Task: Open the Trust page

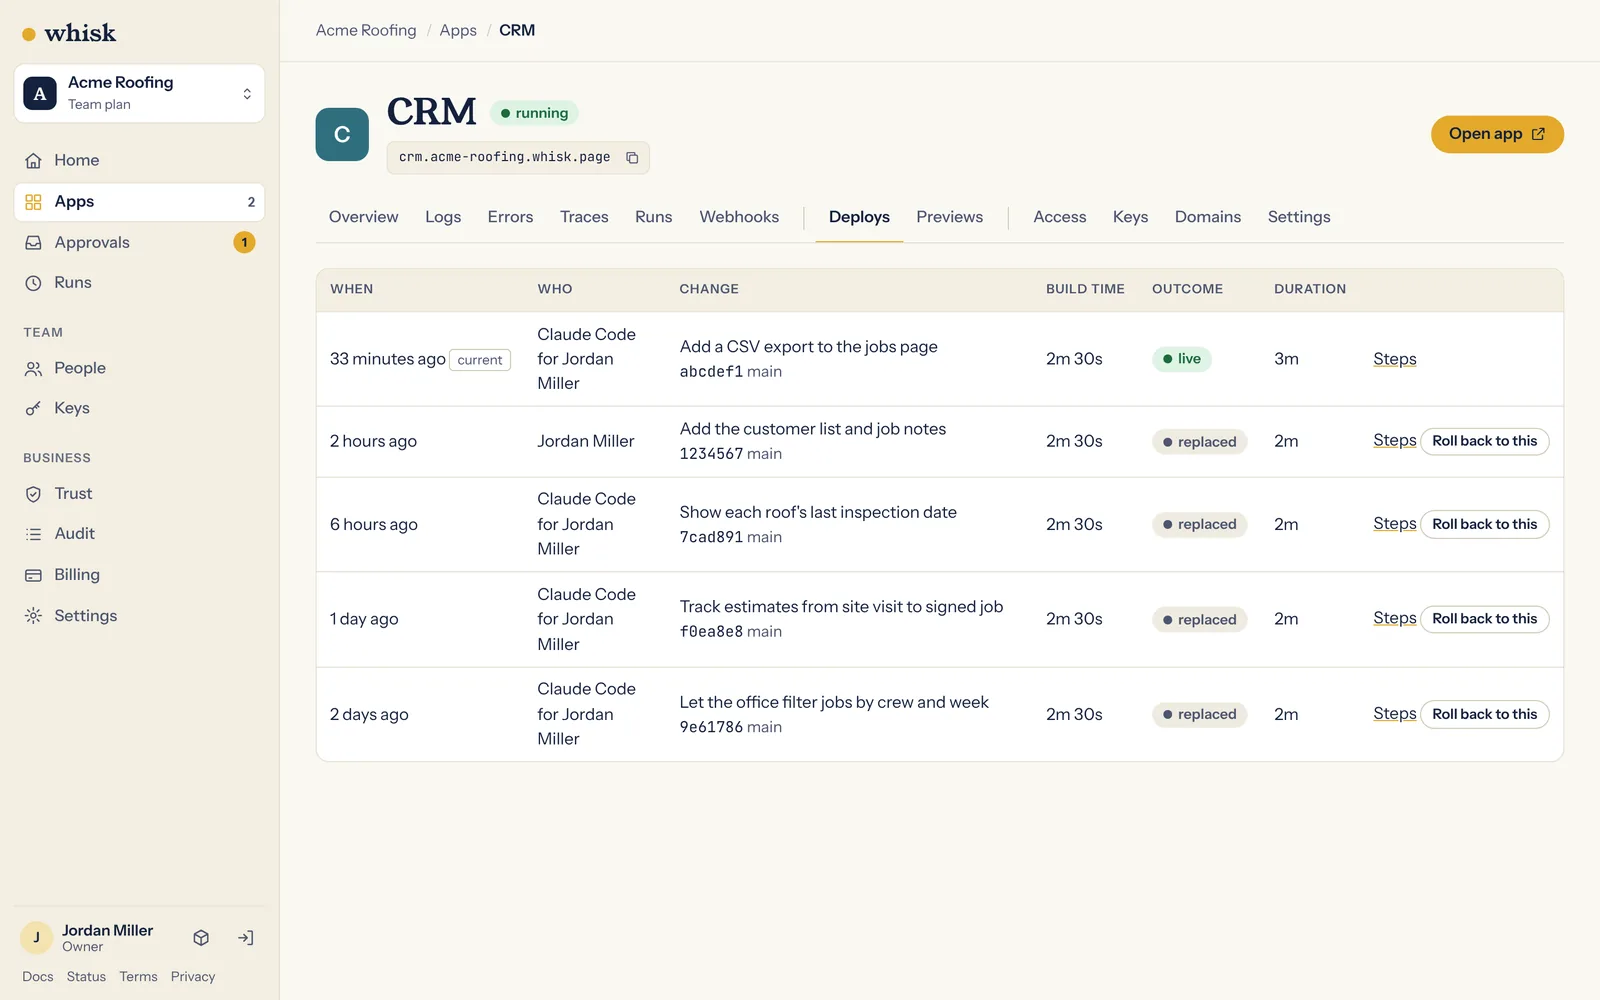Action: tap(139, 494)
